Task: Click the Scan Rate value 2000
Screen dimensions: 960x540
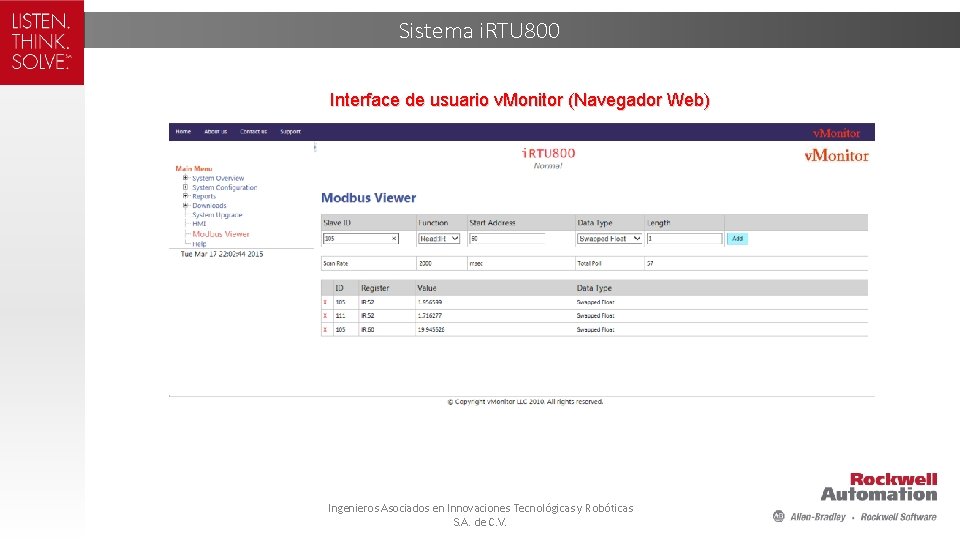Action: (426, 263)
